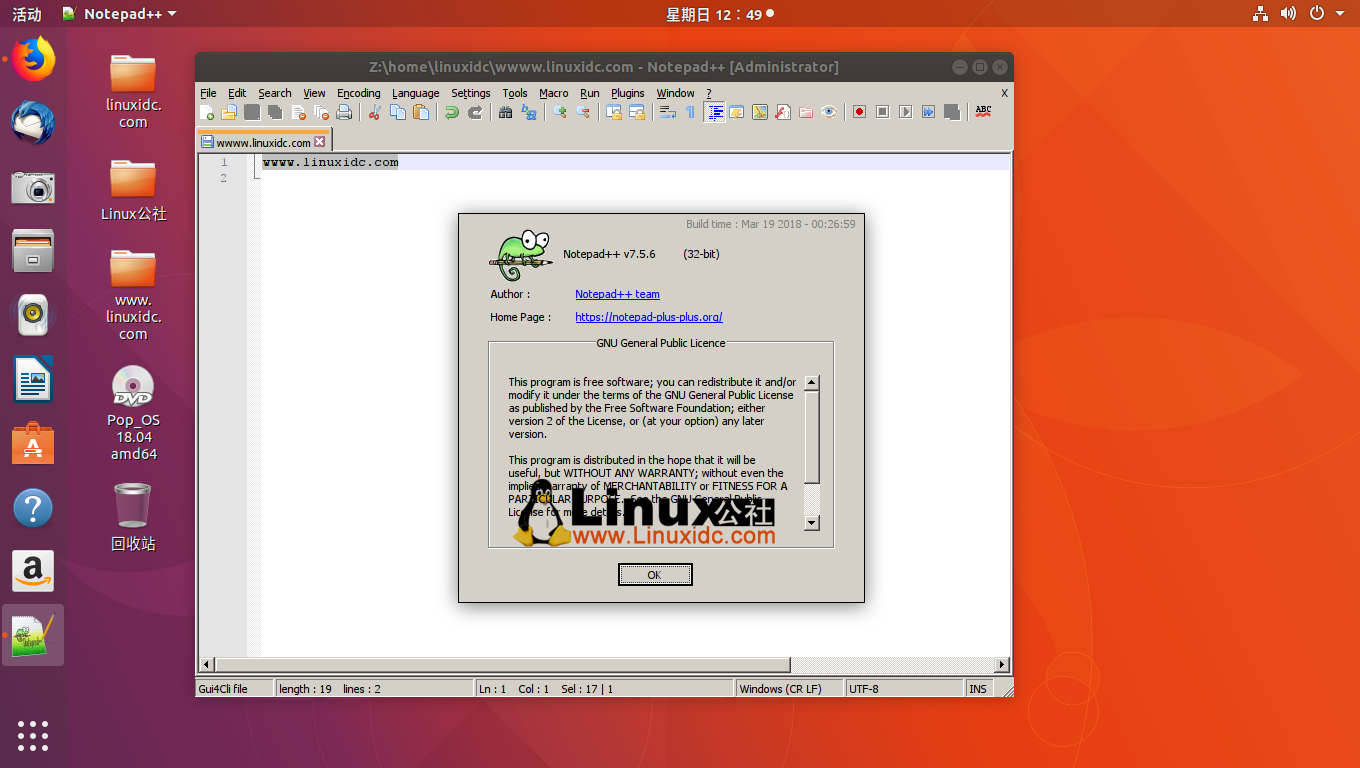Click Run Macro Multiple Times icon
Viewport: 1360px width, 768px height.
tap(928, 112)
